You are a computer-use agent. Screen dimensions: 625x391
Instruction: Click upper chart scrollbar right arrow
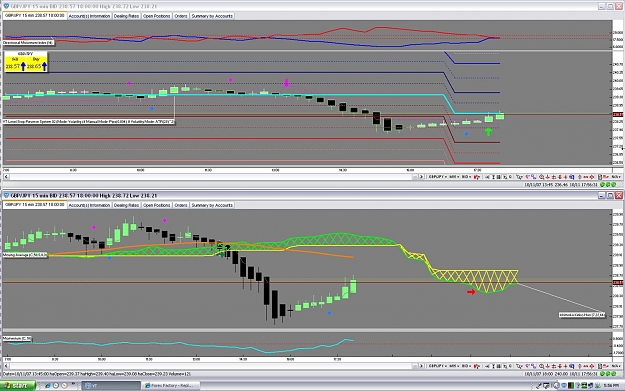pyautogui.click(x=421, y=177)
